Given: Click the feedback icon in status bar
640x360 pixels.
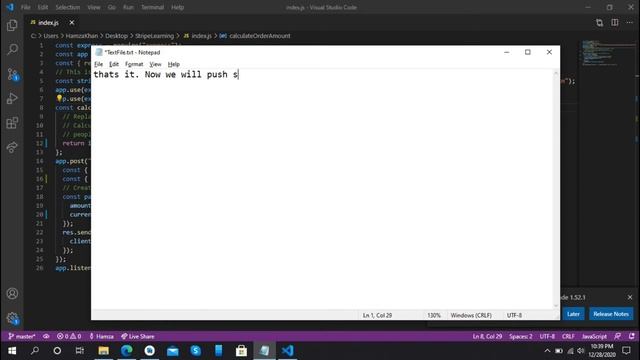Looking at the screenshot, I should pos(618,336).
